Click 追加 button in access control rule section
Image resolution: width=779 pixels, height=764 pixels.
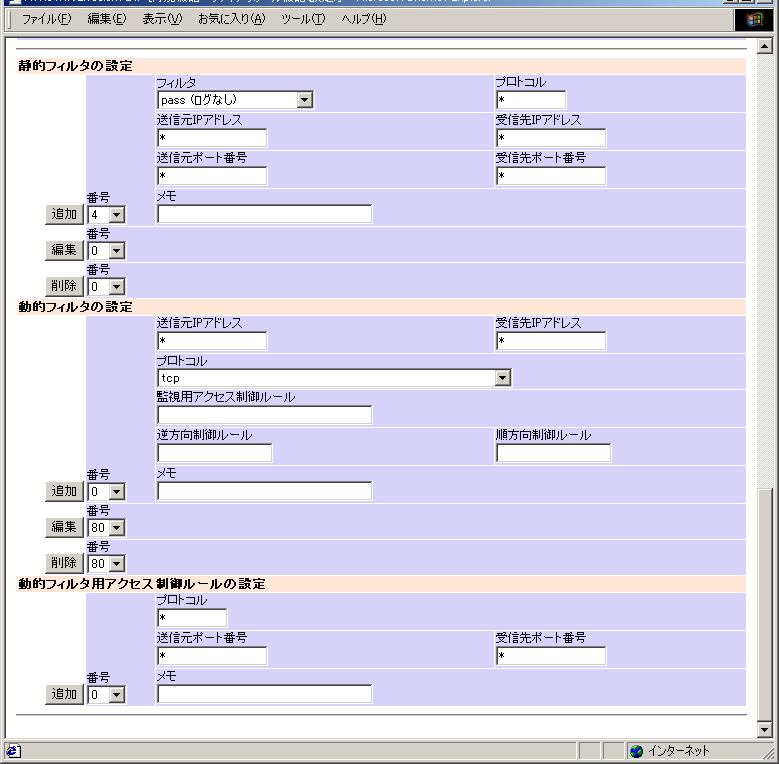(x=64, y=694)
